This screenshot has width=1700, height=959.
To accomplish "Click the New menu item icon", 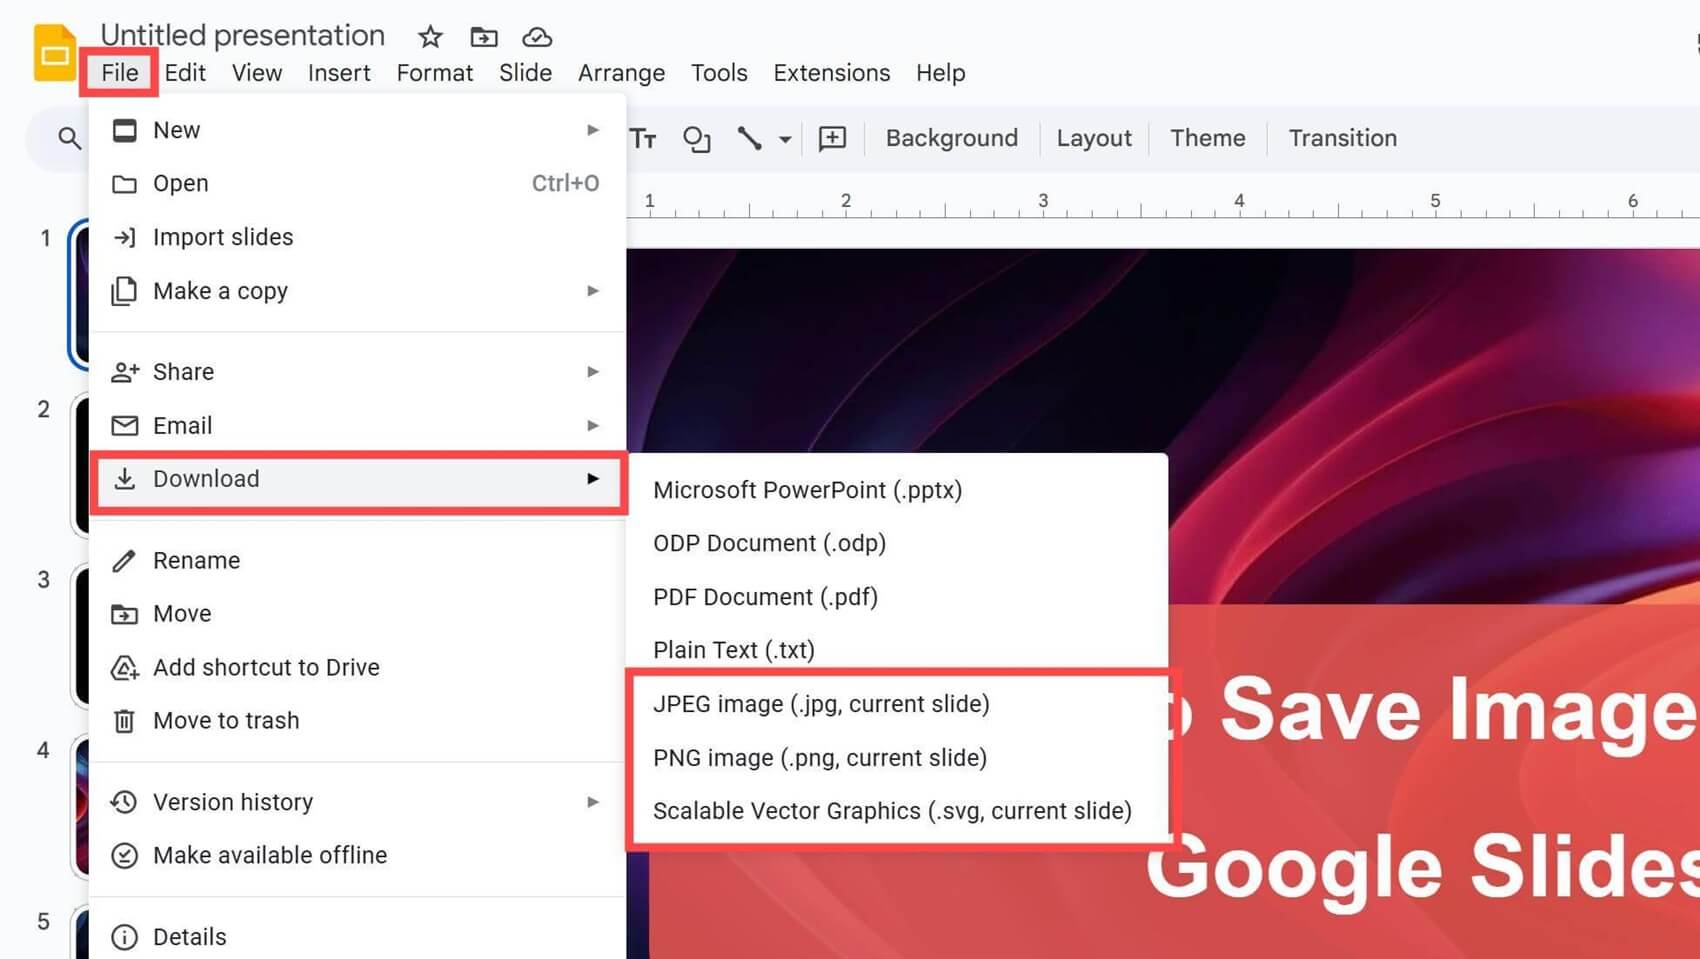I will (124, 130).
